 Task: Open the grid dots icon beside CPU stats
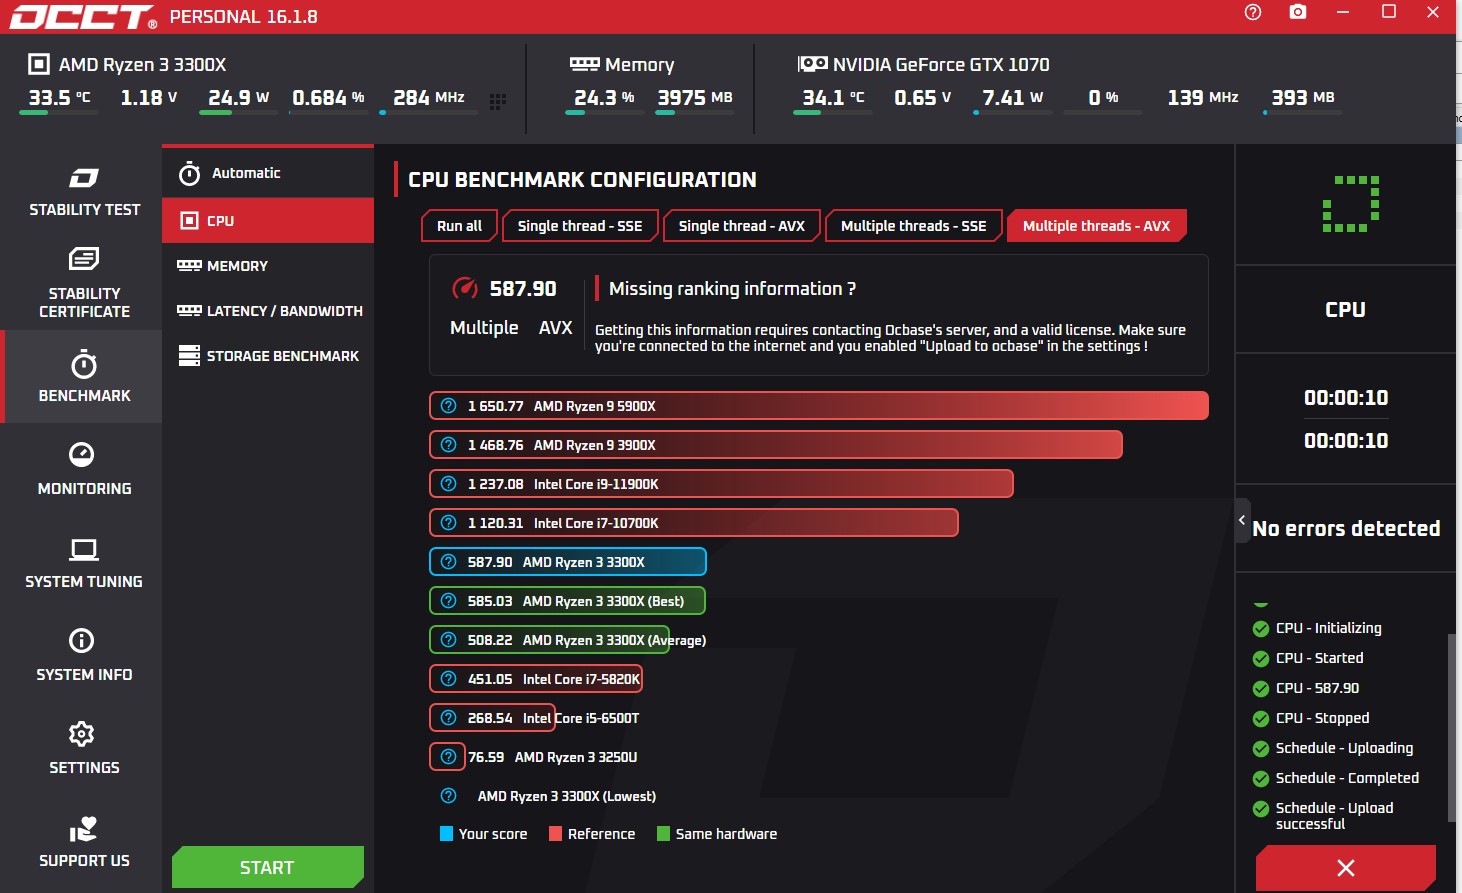click(498, 101)
